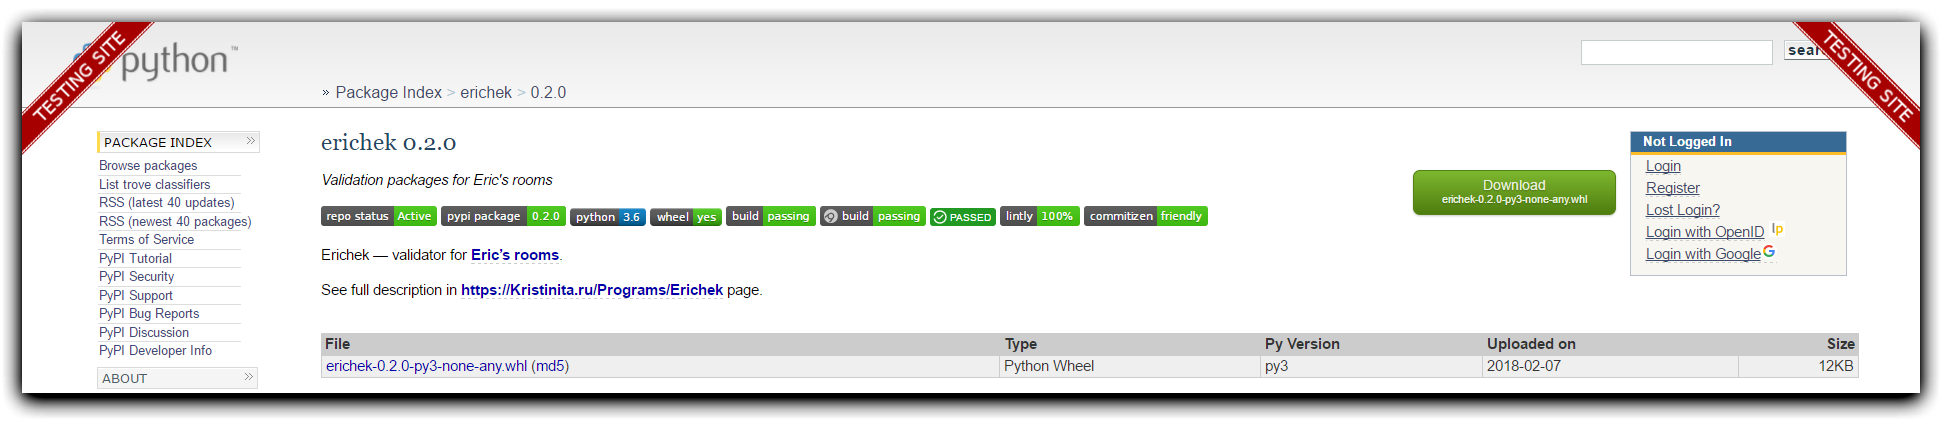Viewport: 1942px width, 421px height.
Task: Follow the Eric's rooms link
Action: 515,255
